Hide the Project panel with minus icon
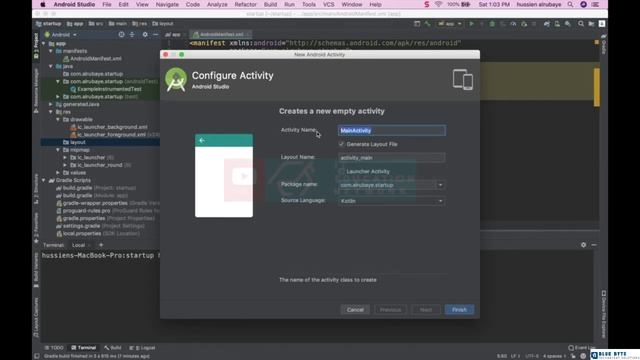 coord(156,35)
